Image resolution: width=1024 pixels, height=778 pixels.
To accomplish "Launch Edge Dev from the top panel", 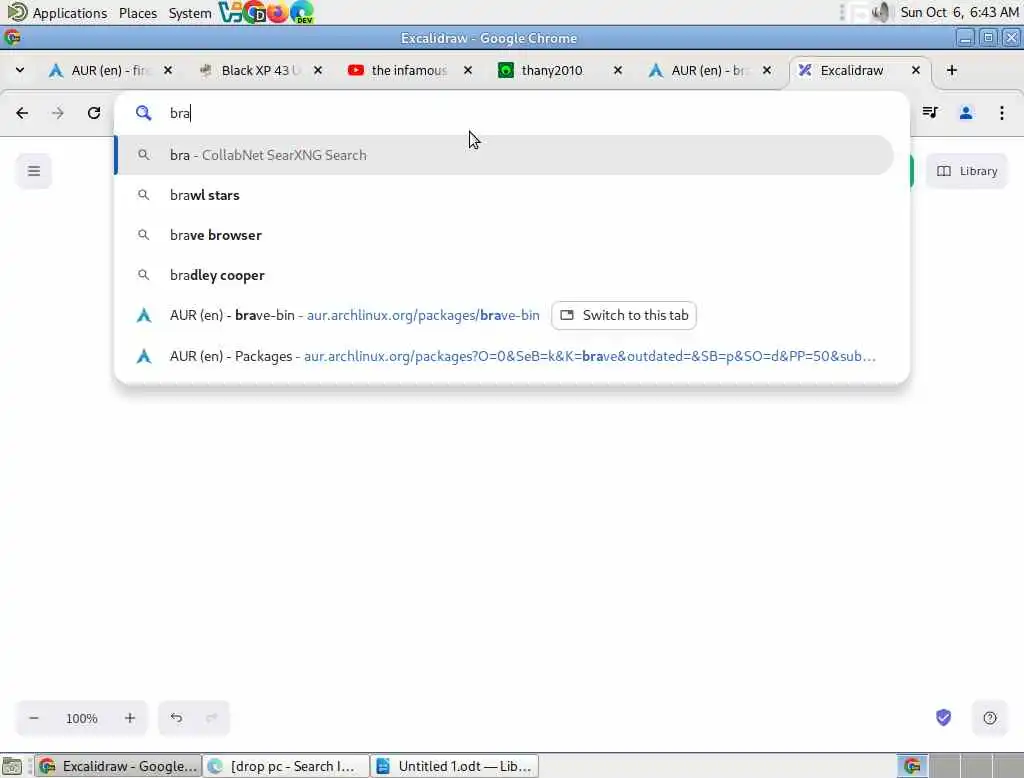I will (x=301, y=12).
